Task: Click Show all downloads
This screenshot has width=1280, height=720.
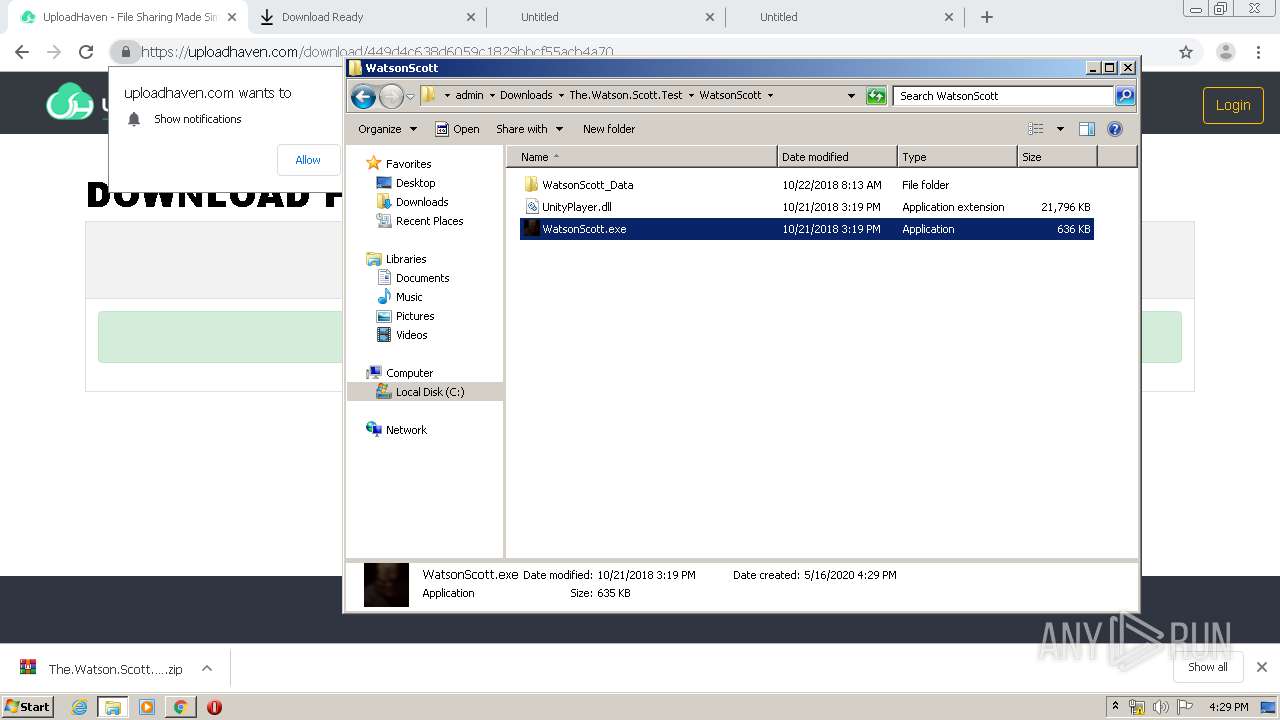Action: (x=1208, y=667)
